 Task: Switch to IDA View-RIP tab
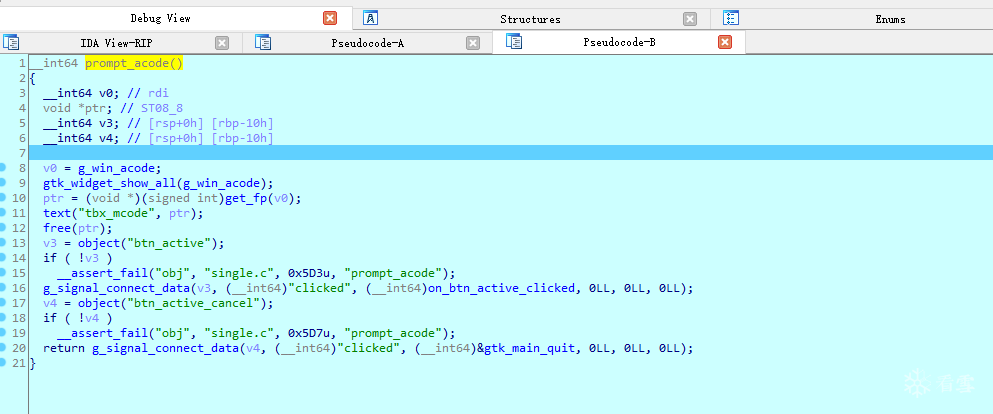pyautogui.click(x=116, y=43)
